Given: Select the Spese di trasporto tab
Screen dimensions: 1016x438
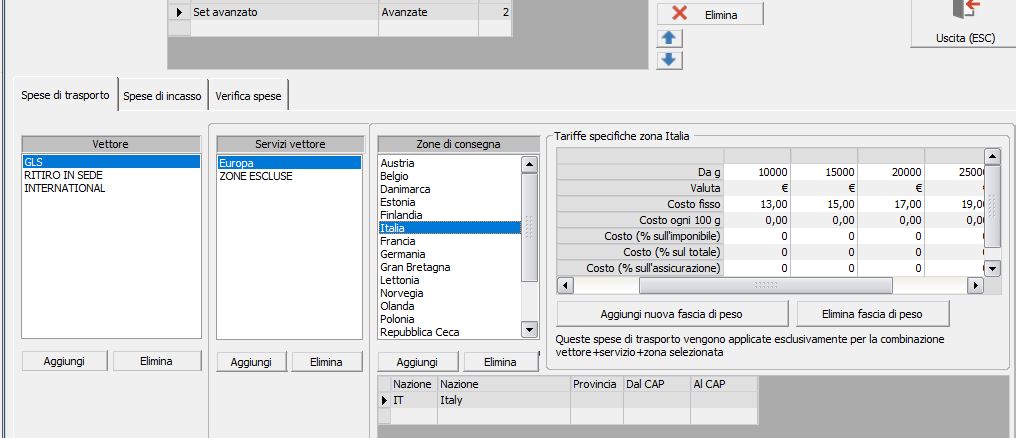Looking at the screenshot, I should (66, 95).
